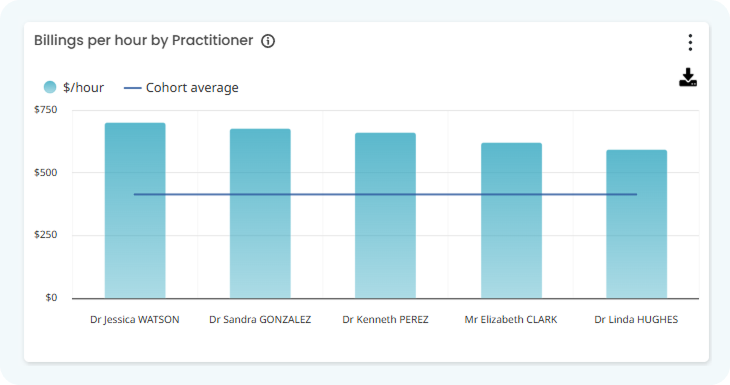Screen dimensions: 730x385
Task: Click the teal $/hour legend circle
Action: pyautogui.click(x=50, y=87)
